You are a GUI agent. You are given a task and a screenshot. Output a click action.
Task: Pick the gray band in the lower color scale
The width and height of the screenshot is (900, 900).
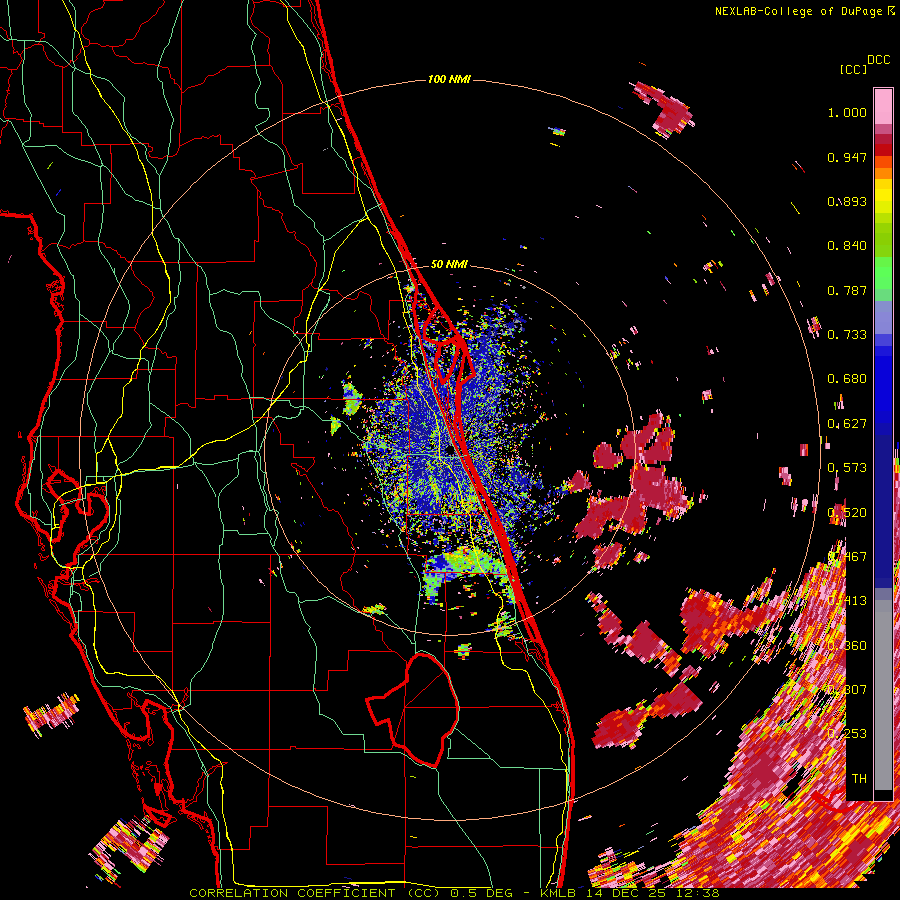coord(883,695)
